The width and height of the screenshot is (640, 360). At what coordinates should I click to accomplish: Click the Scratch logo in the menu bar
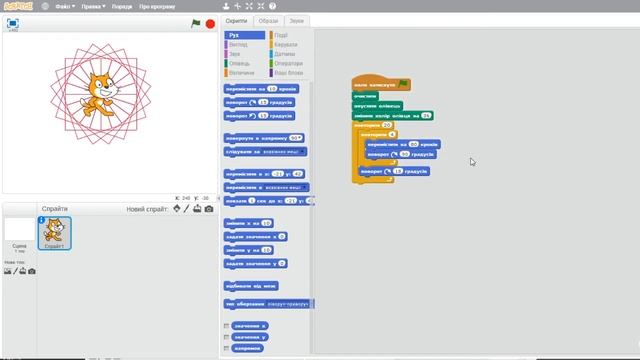pos(18,6)
